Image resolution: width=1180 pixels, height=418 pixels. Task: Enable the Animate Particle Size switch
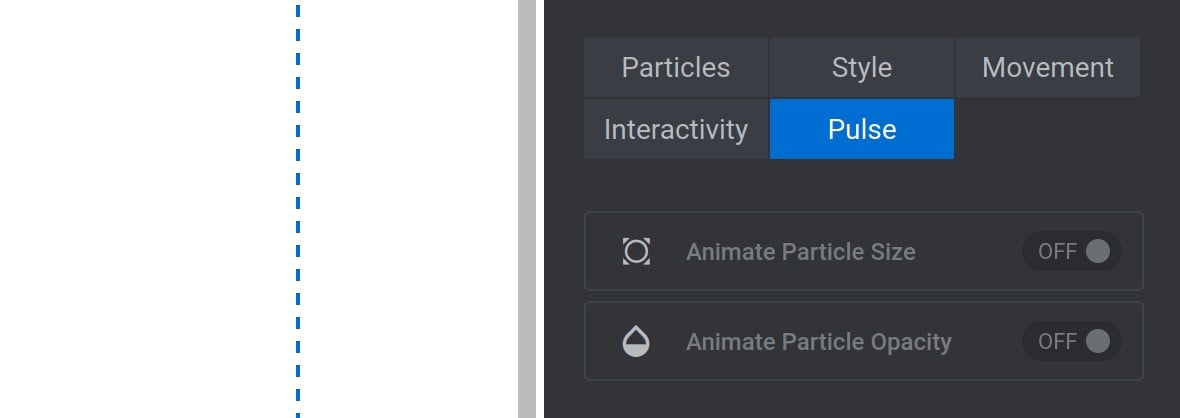click(x=1072, y=252)
